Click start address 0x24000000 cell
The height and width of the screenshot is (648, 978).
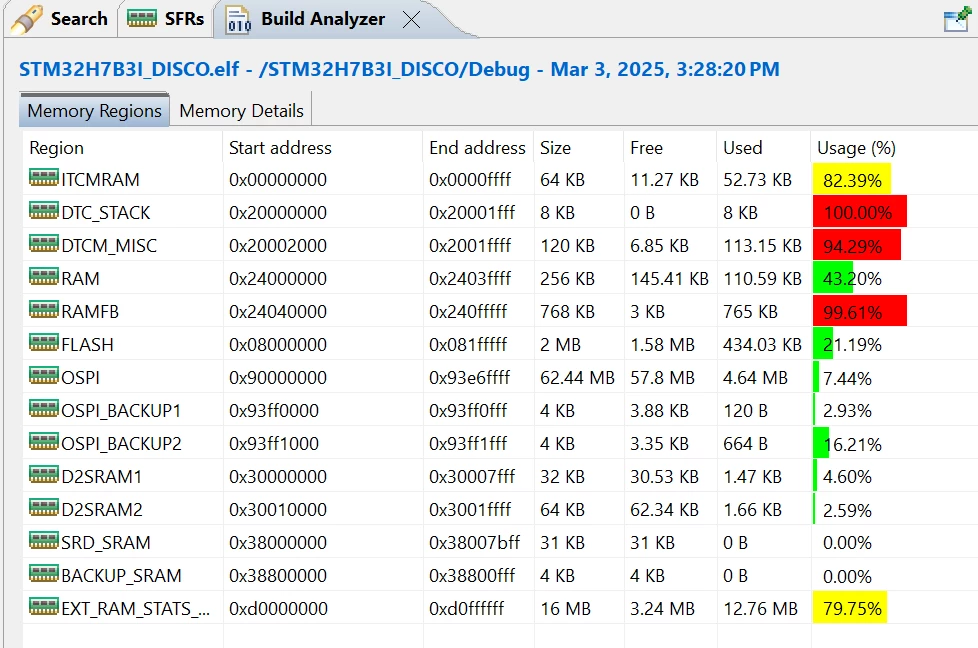pyautogui.click(x=278, y=279)
